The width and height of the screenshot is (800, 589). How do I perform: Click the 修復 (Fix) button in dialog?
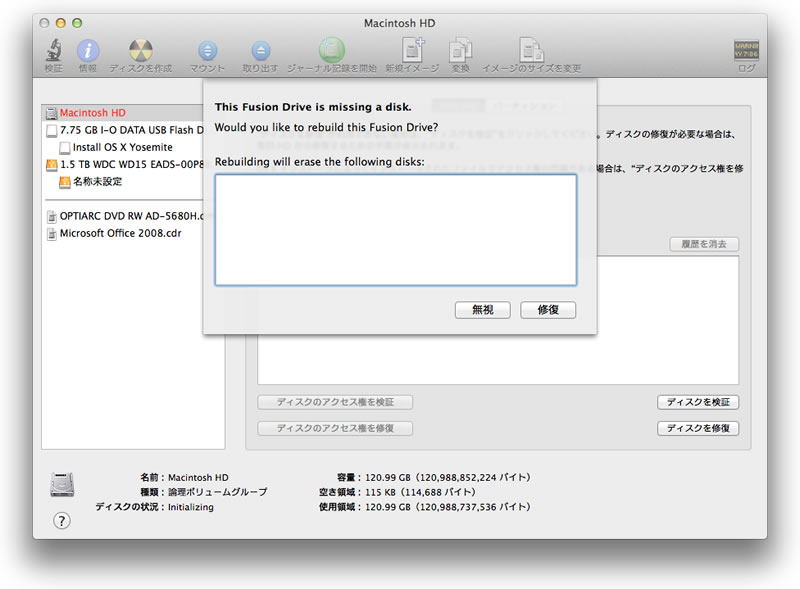coord(548,310)
